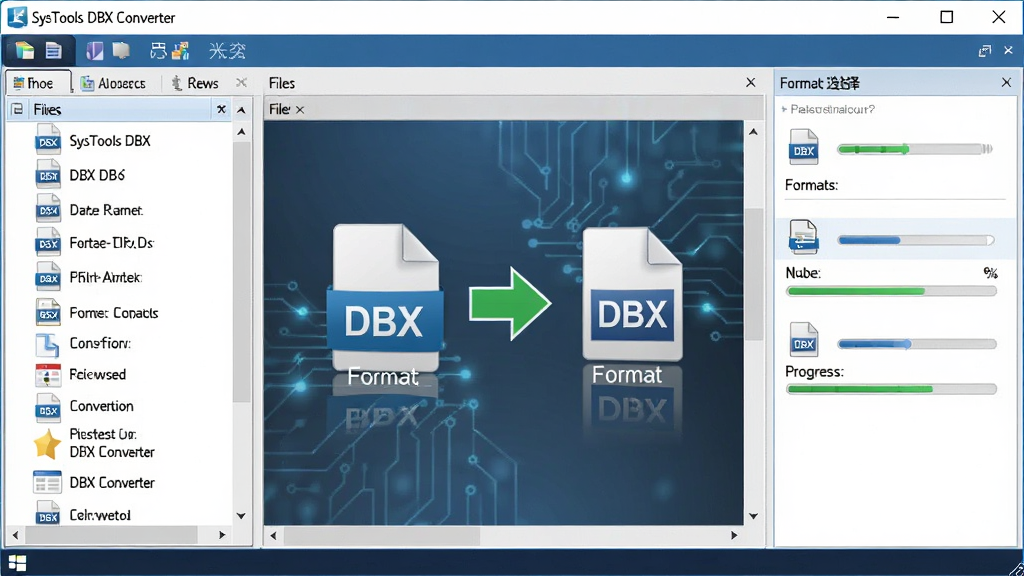This screenshot has height=576, width=1024.
Task: Select the Date Ramet DBX icon
Action: (48, 209)
